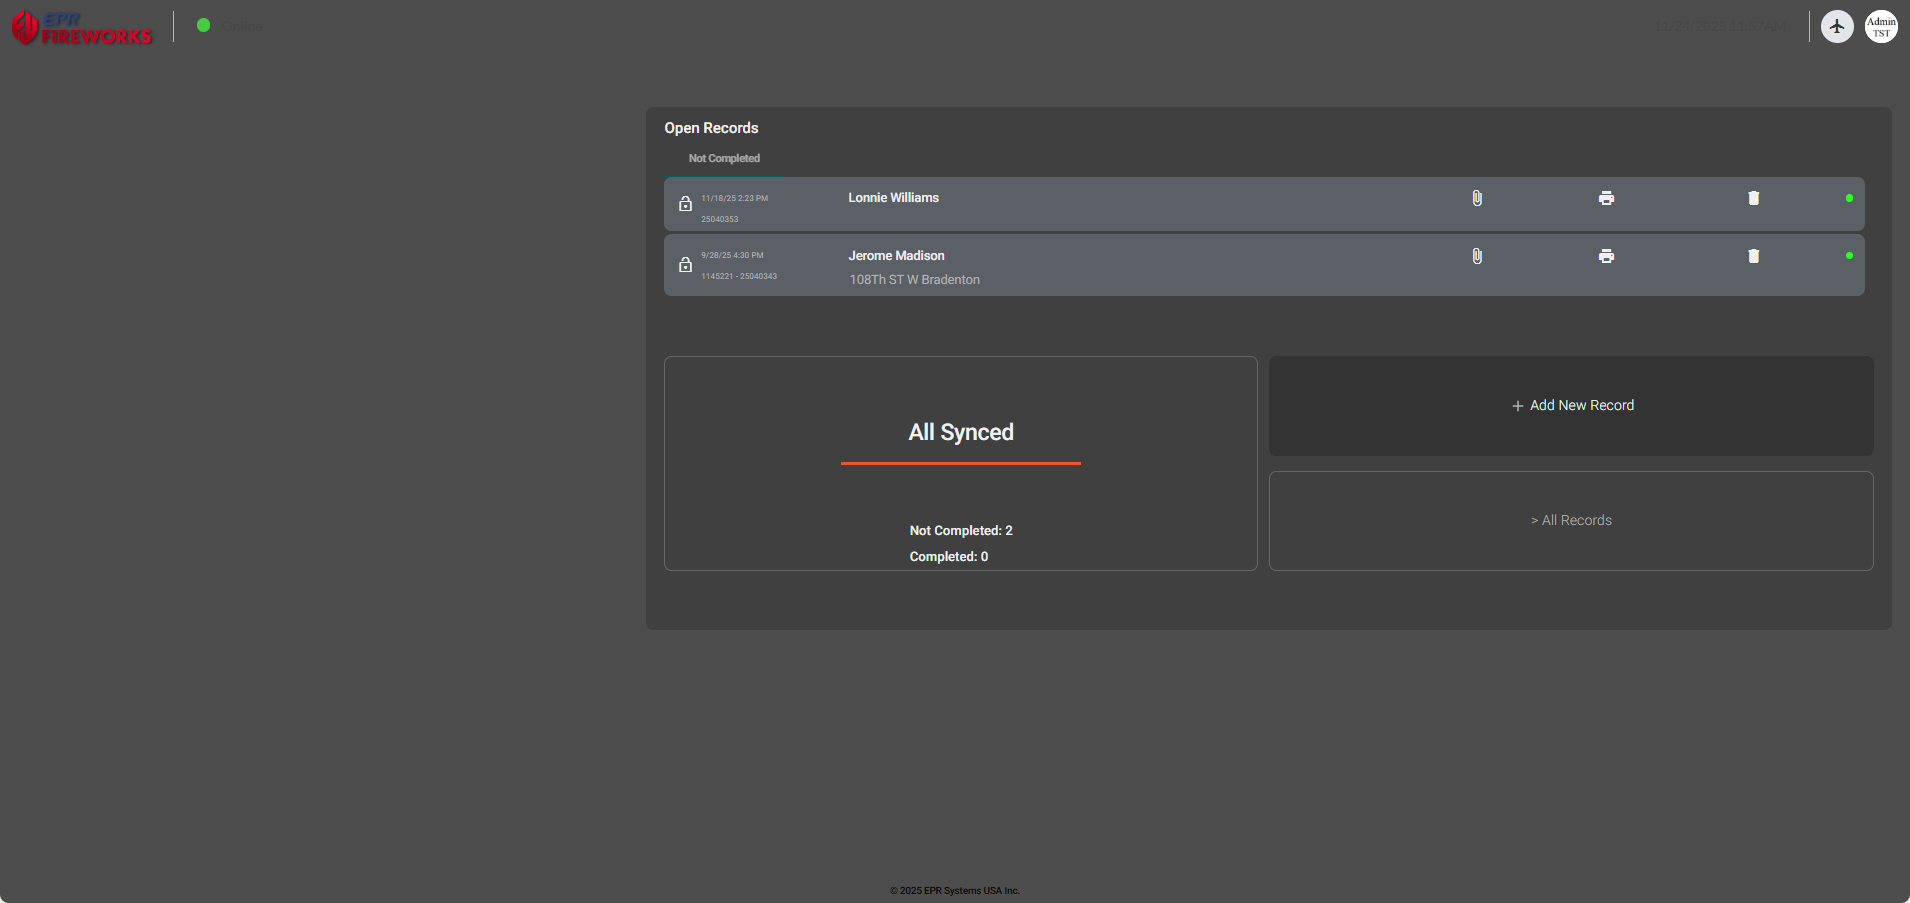Viewport: 1910px width, 903px height.
Task: Click the lock icon on Lonnie Williams record
Action: click(685, 204)
